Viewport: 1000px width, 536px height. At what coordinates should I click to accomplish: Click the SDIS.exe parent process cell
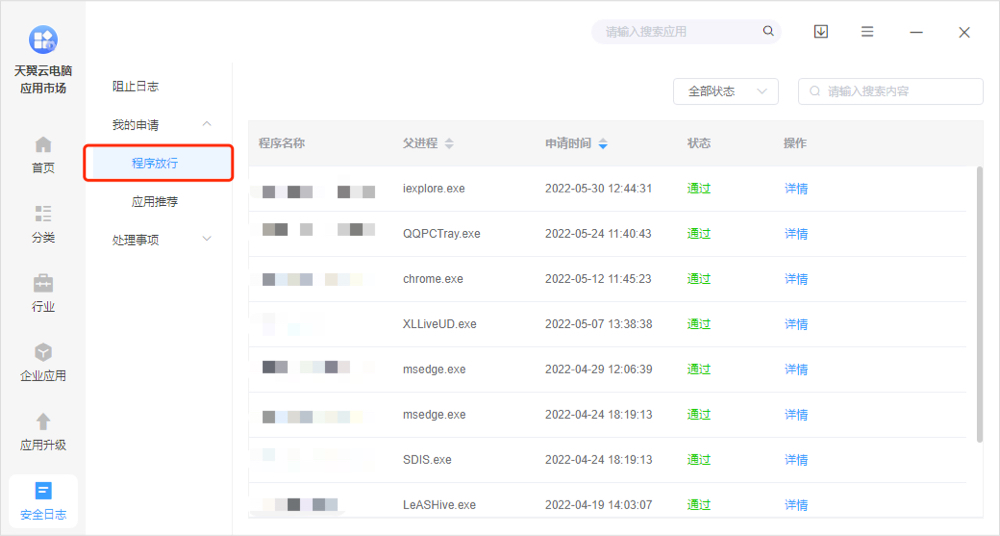pyautogui.click(x=427, y=460)
